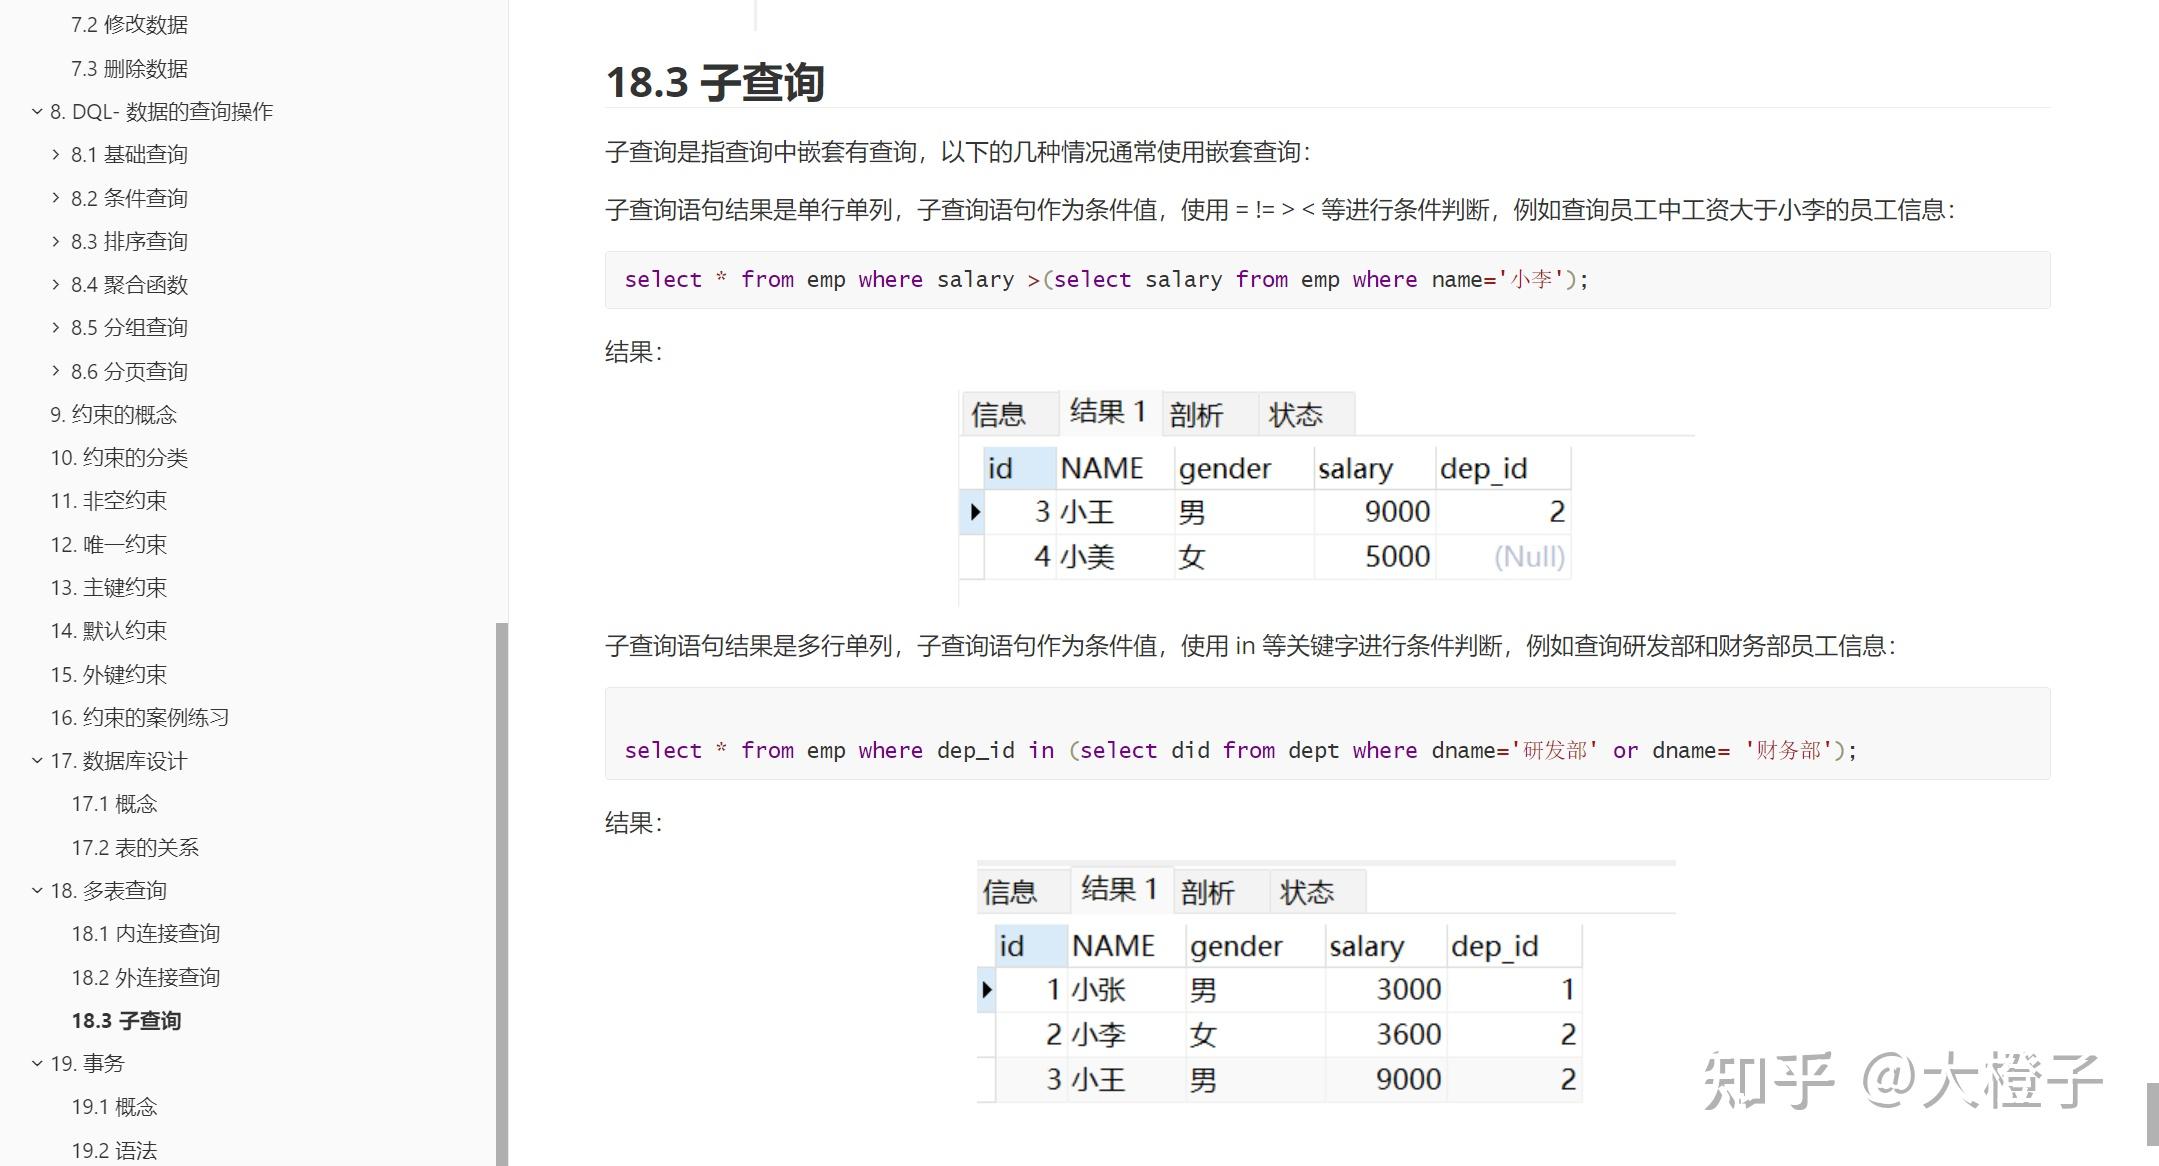
Task: Open the "15. 外键约束" page
Action: tap(112, 674)
